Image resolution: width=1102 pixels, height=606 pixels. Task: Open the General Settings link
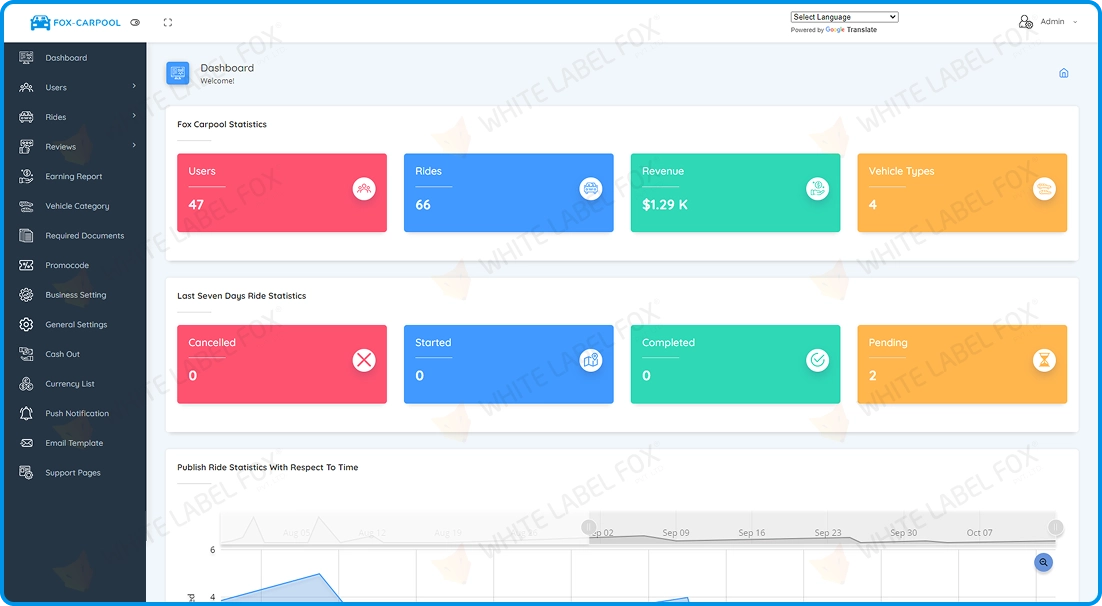76,325
